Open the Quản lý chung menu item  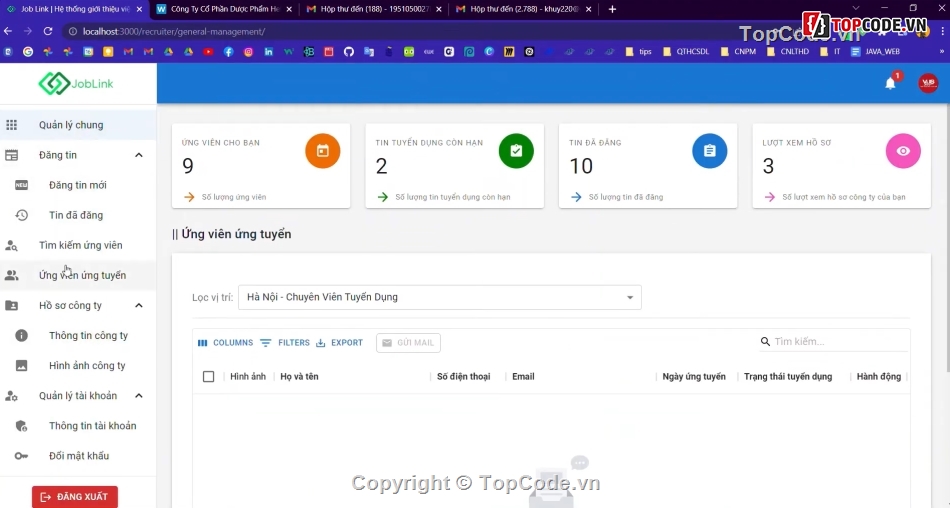pyautogui.click(x=78, y=125)
